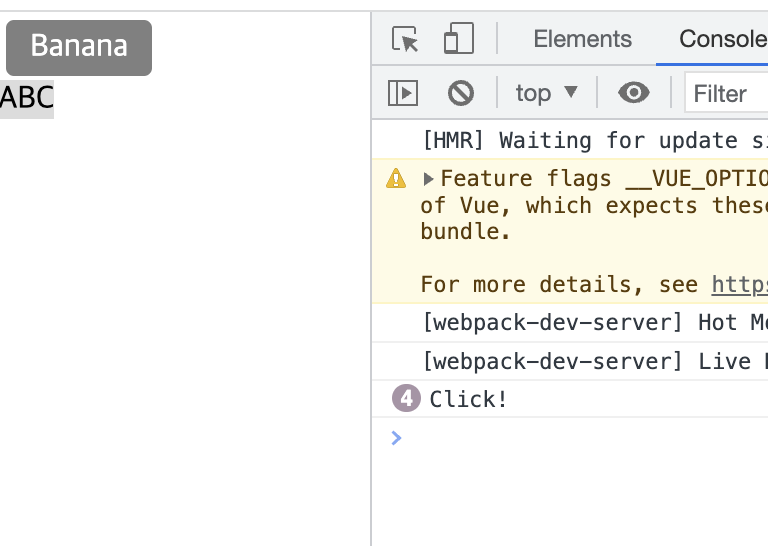Open the https link in warning
The image size is (768, 546).
740,284
